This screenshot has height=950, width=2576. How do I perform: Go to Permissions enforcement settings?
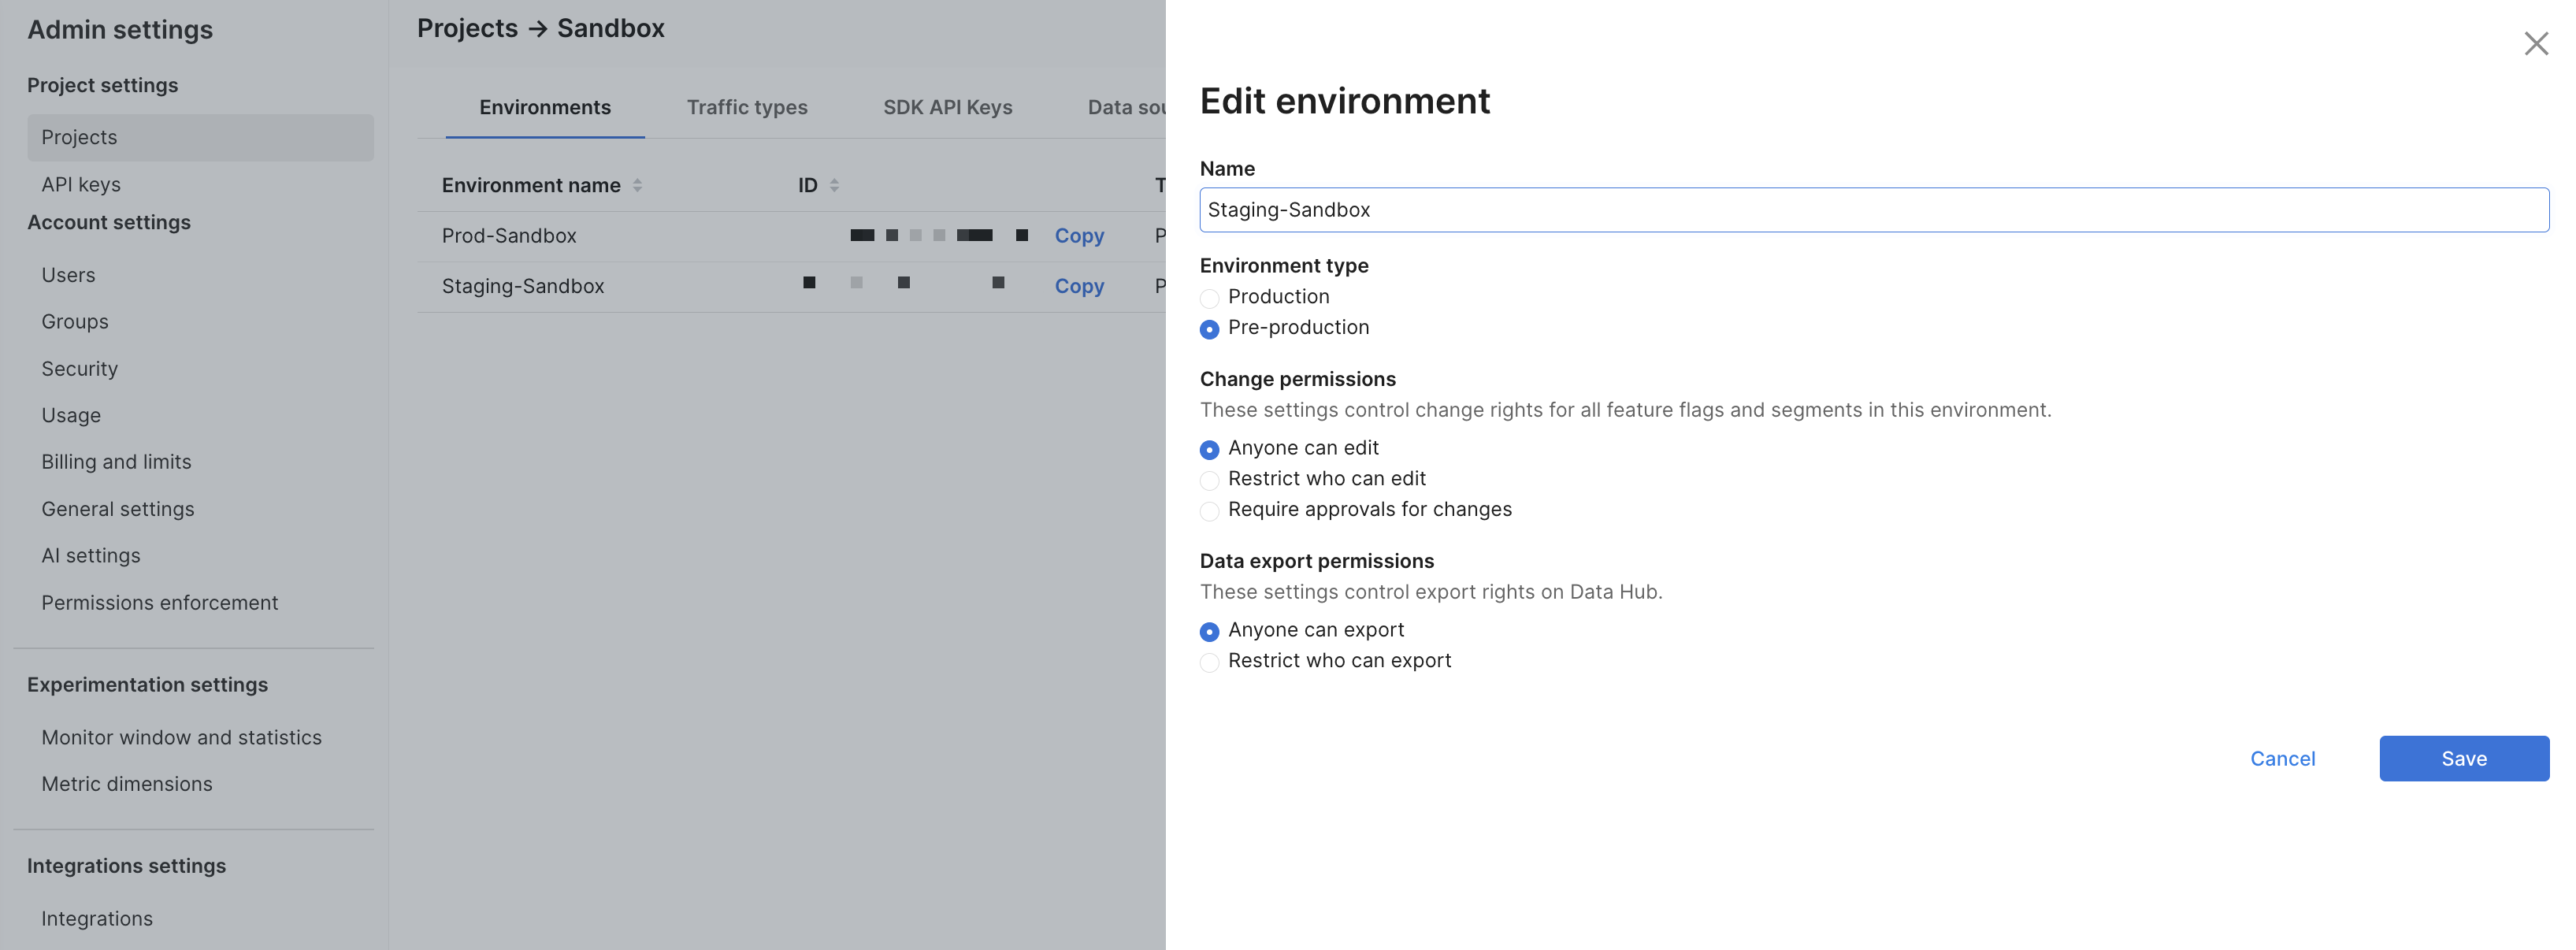(x=160, y=603)
